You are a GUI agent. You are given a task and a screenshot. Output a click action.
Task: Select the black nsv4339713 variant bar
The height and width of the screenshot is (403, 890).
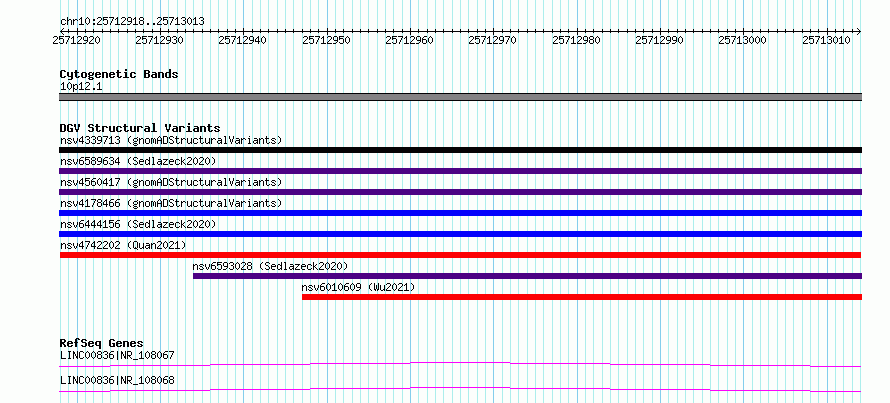point(460,150)
